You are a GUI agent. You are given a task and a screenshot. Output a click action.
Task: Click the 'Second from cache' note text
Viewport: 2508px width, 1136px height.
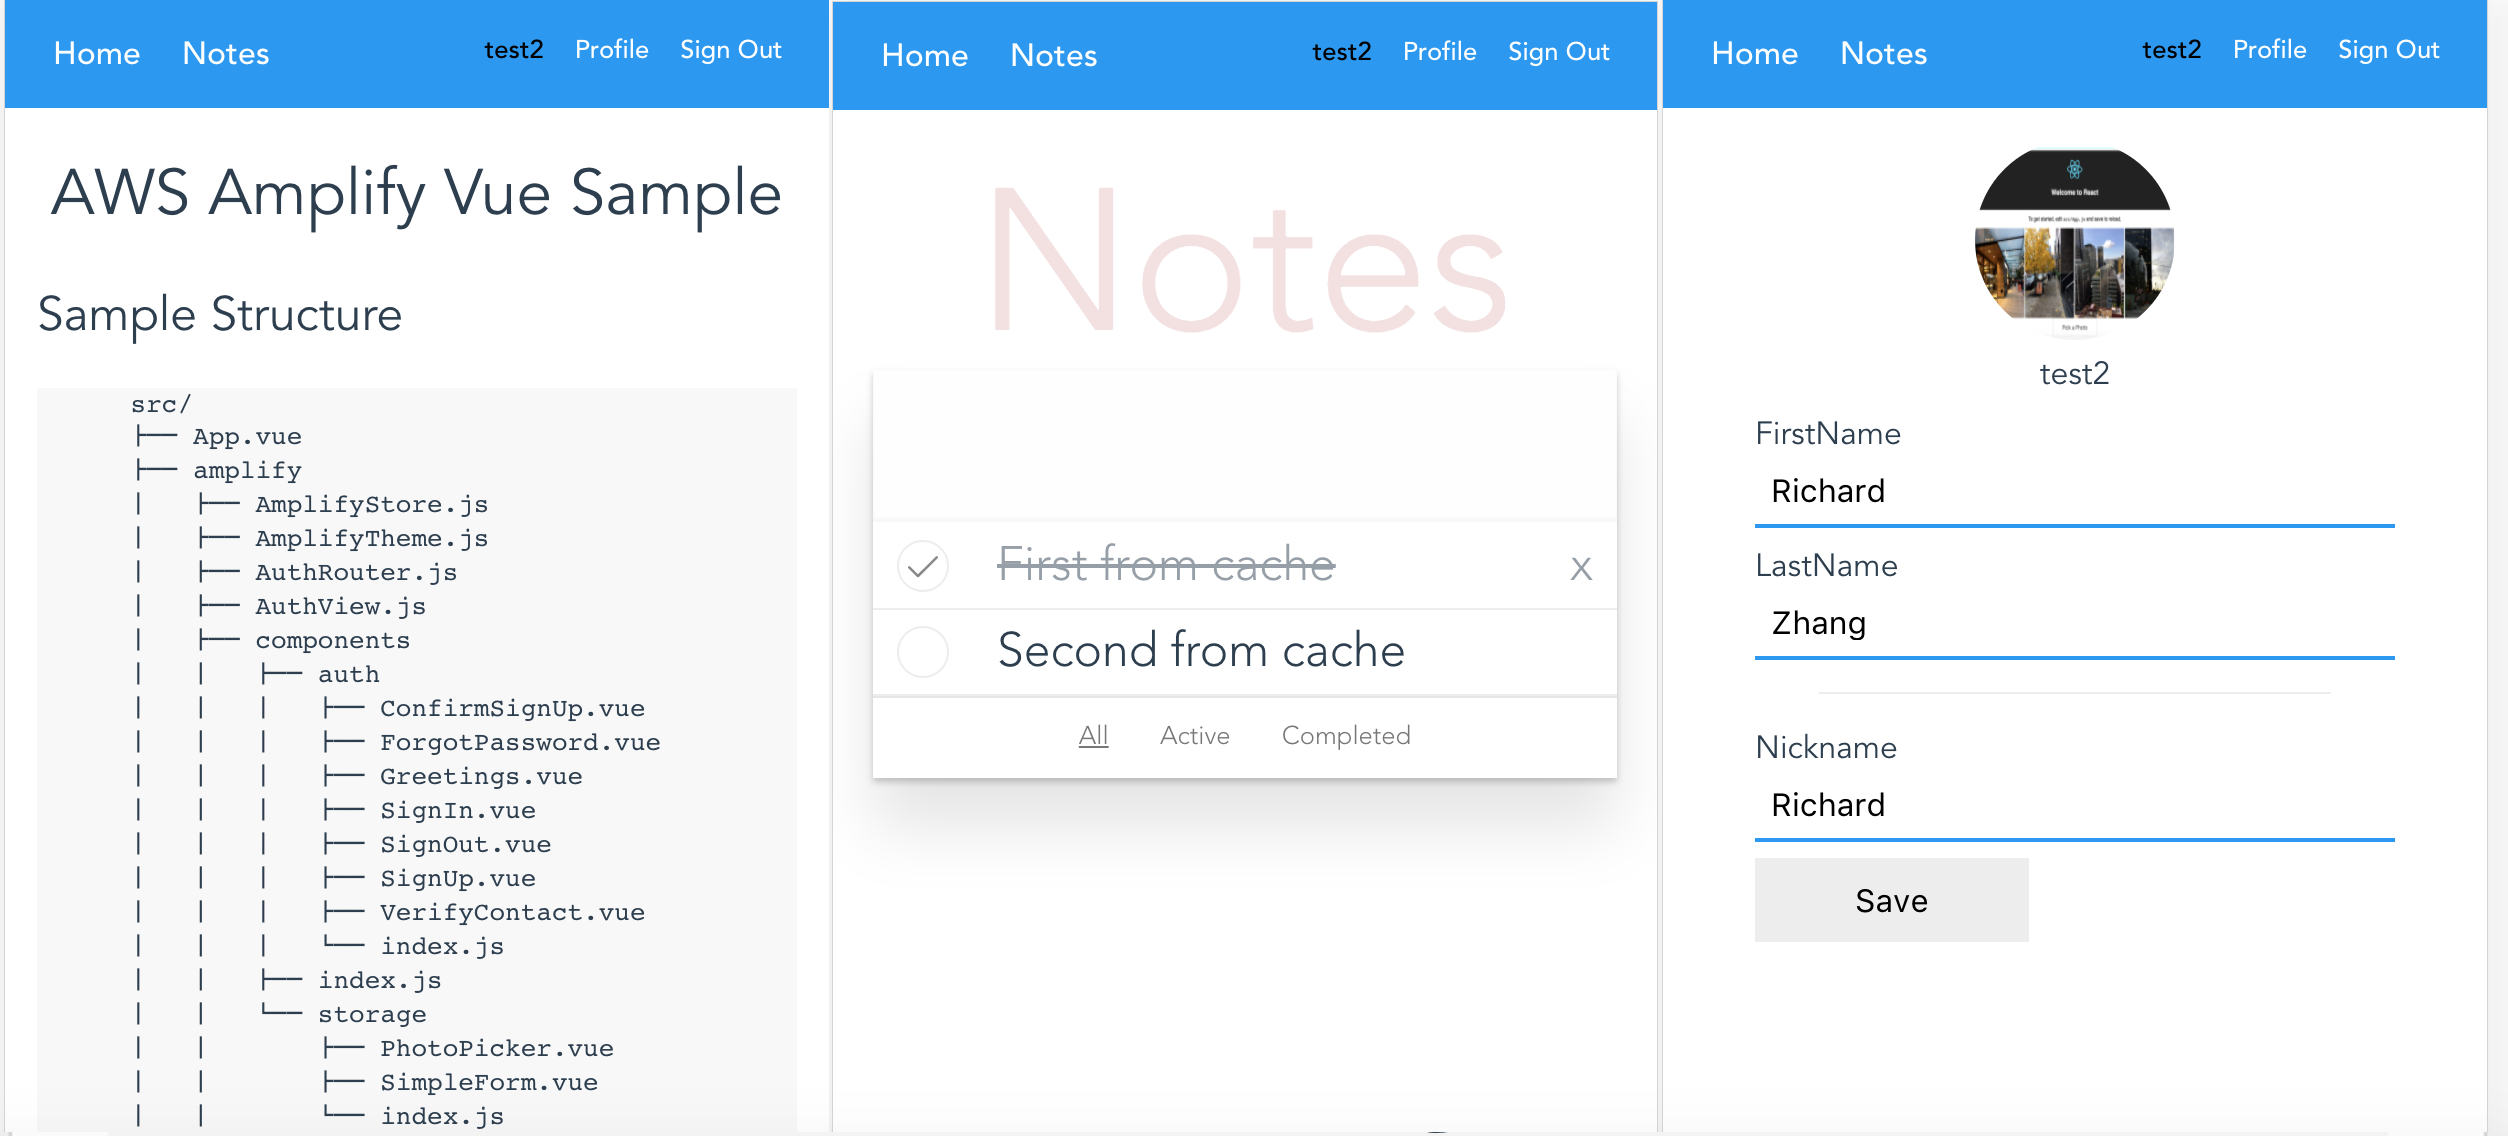point(1200,652)
